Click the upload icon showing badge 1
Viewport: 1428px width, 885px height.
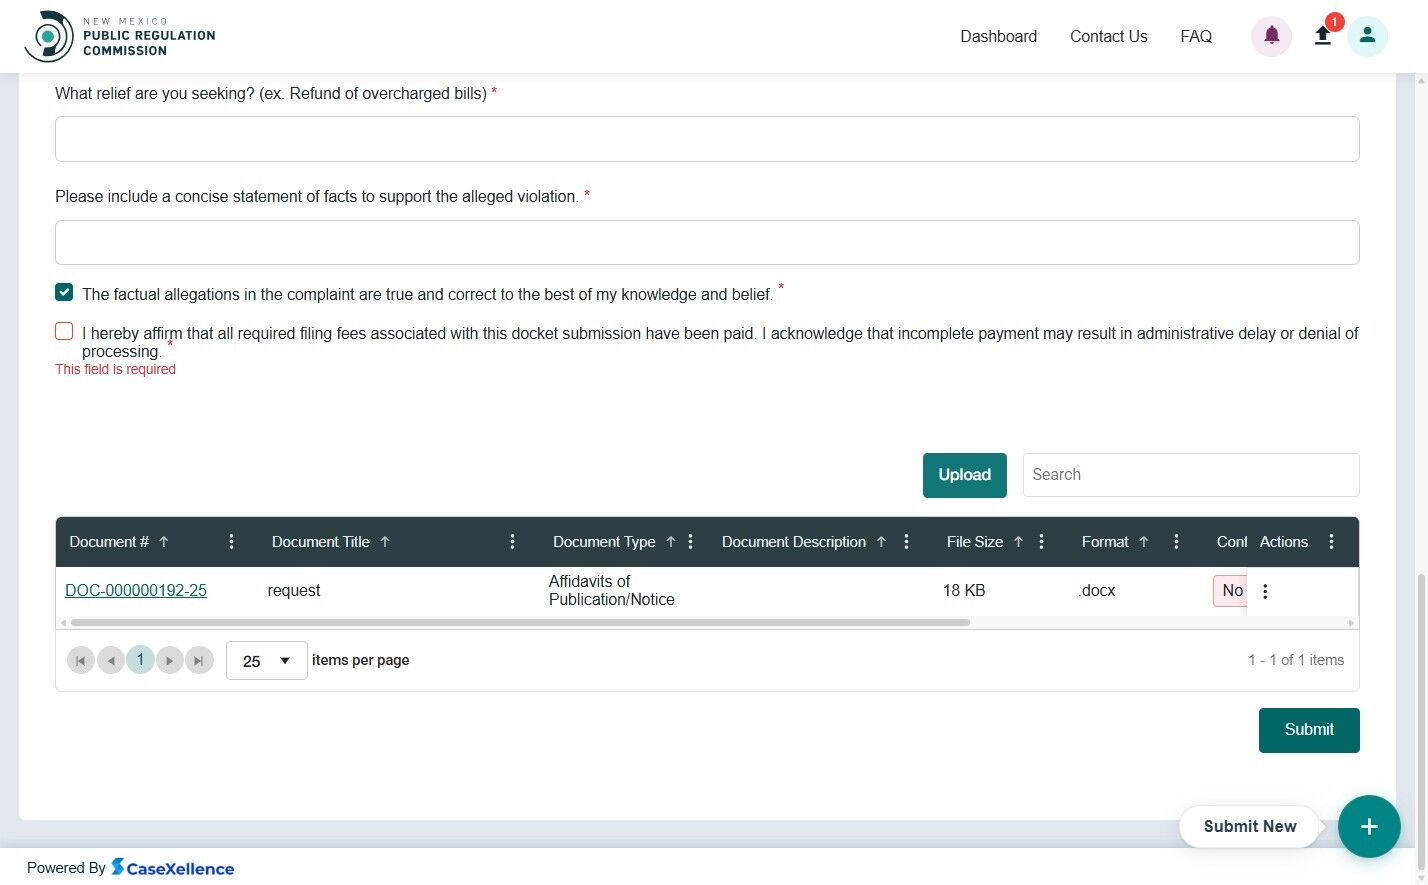(x=1322, y=36)
